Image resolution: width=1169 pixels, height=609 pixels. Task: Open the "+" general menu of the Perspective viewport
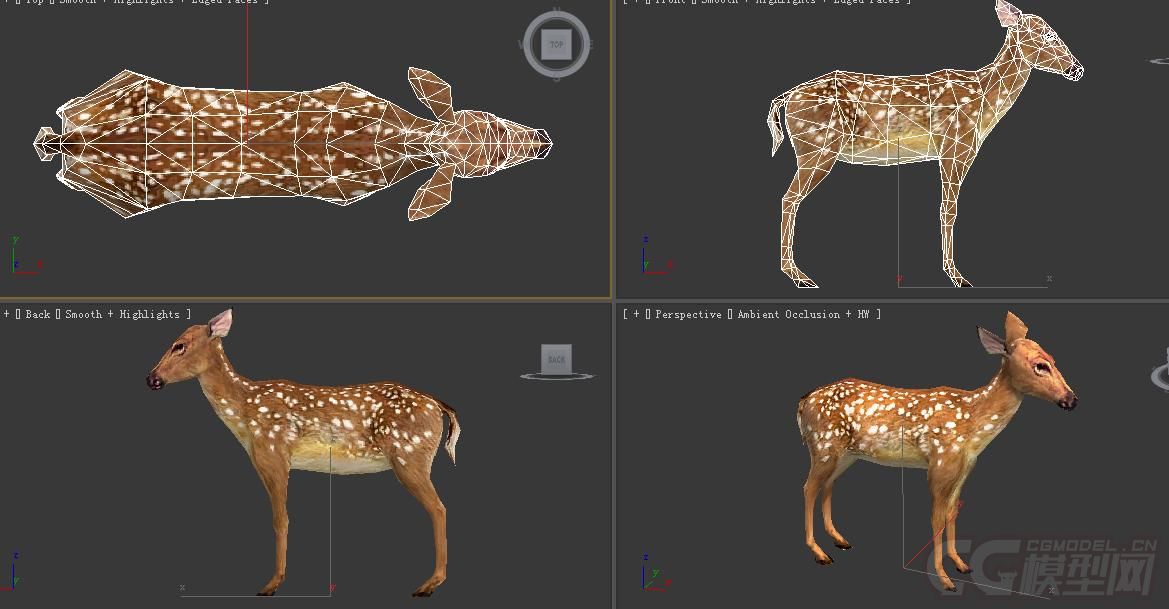coord(636,315)
